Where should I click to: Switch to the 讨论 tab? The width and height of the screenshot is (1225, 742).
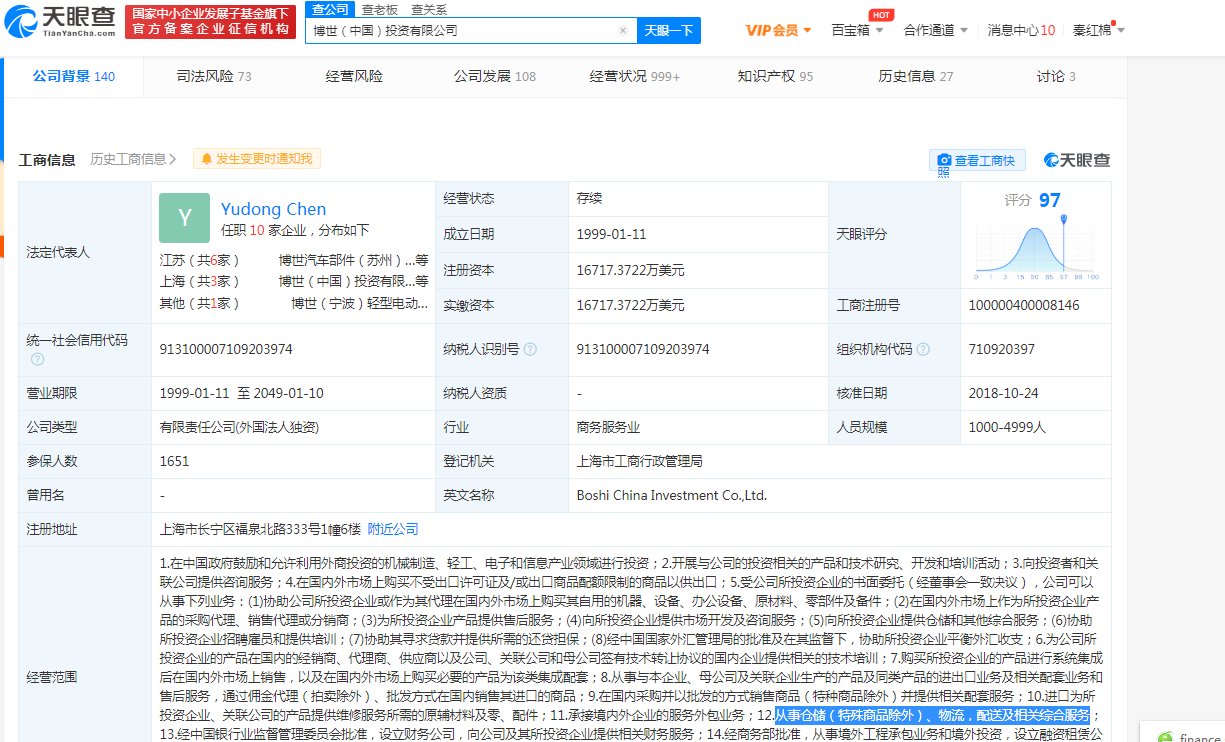click(1056, 76)
